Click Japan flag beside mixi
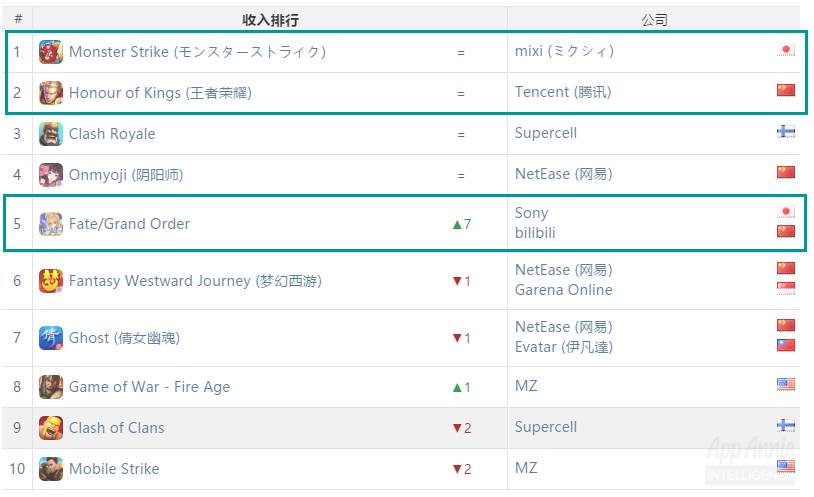This screenshot has width=814, height=497. click(x=785, y=50)
